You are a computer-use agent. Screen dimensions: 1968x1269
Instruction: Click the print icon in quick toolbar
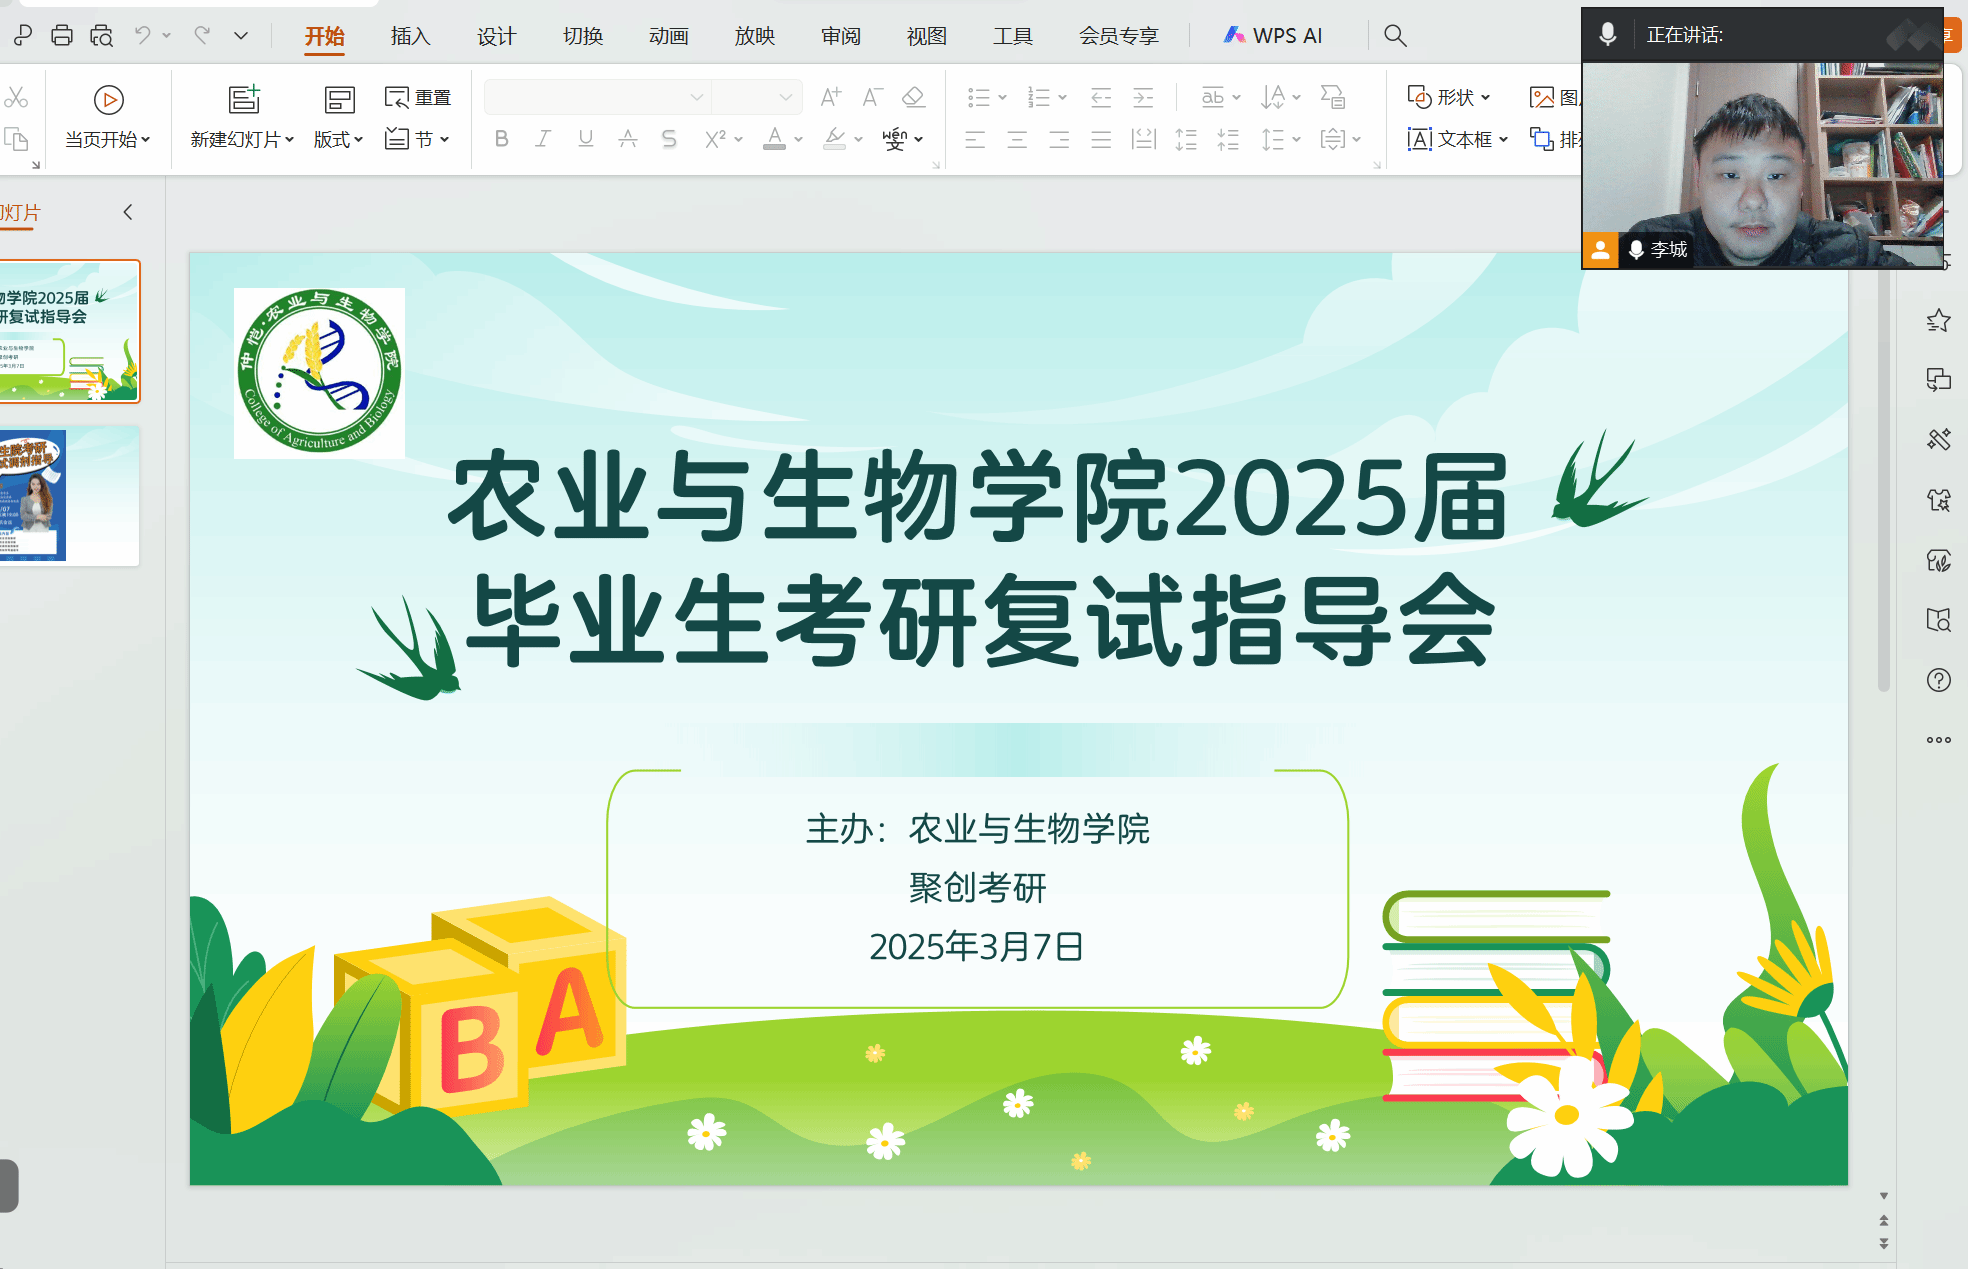pos(62,36)
